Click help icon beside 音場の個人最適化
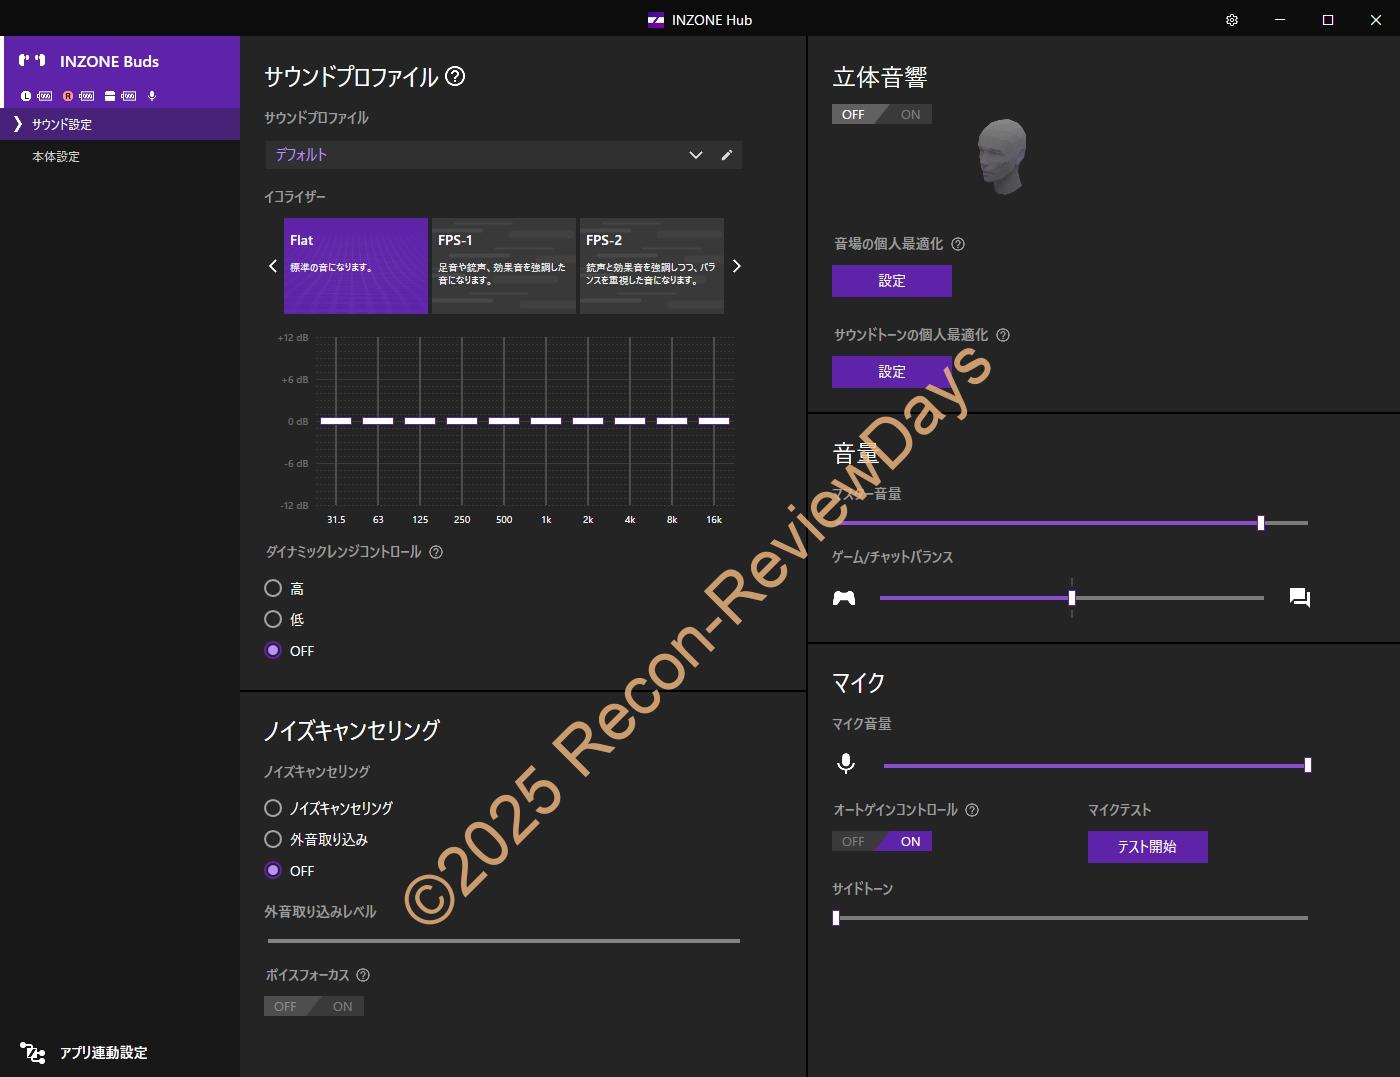 (x=958, y=244)
